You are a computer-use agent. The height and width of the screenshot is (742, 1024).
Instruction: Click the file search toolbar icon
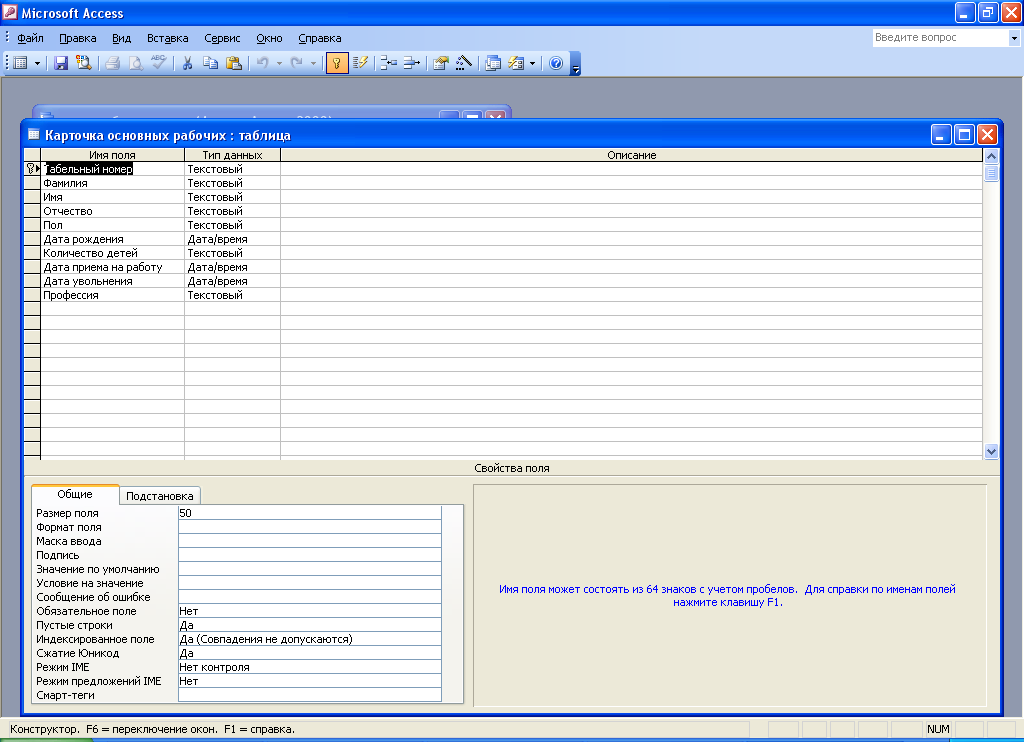pos(84,63)
